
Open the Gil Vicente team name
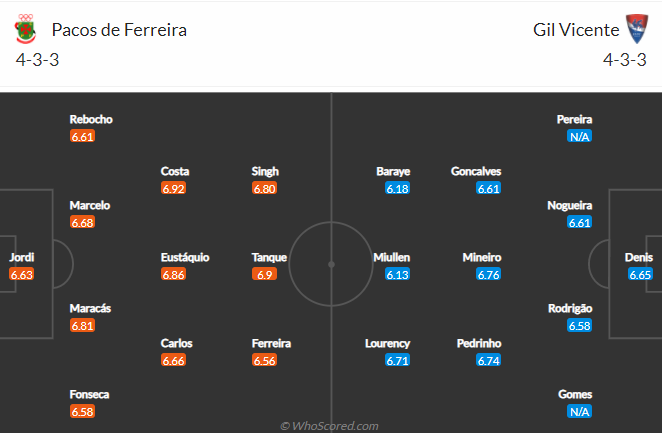coord(576,30)
